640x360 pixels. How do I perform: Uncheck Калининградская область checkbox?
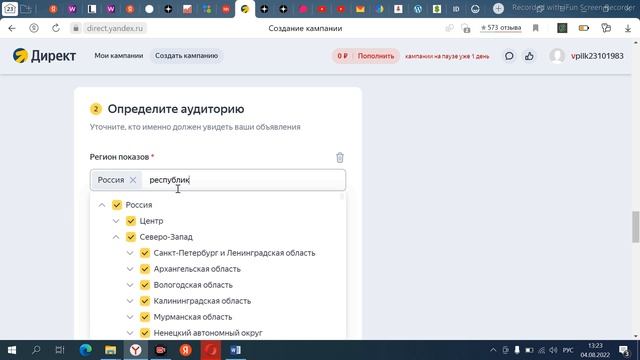144,301
